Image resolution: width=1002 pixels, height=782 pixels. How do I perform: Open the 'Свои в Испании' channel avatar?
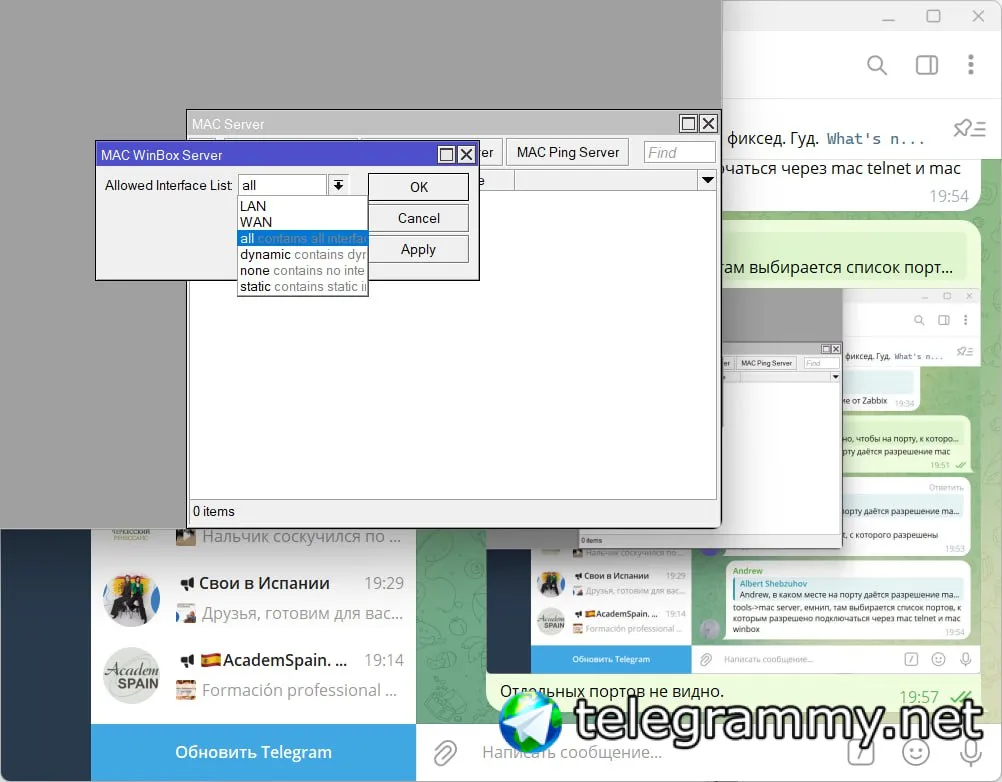tap(131, 599)
